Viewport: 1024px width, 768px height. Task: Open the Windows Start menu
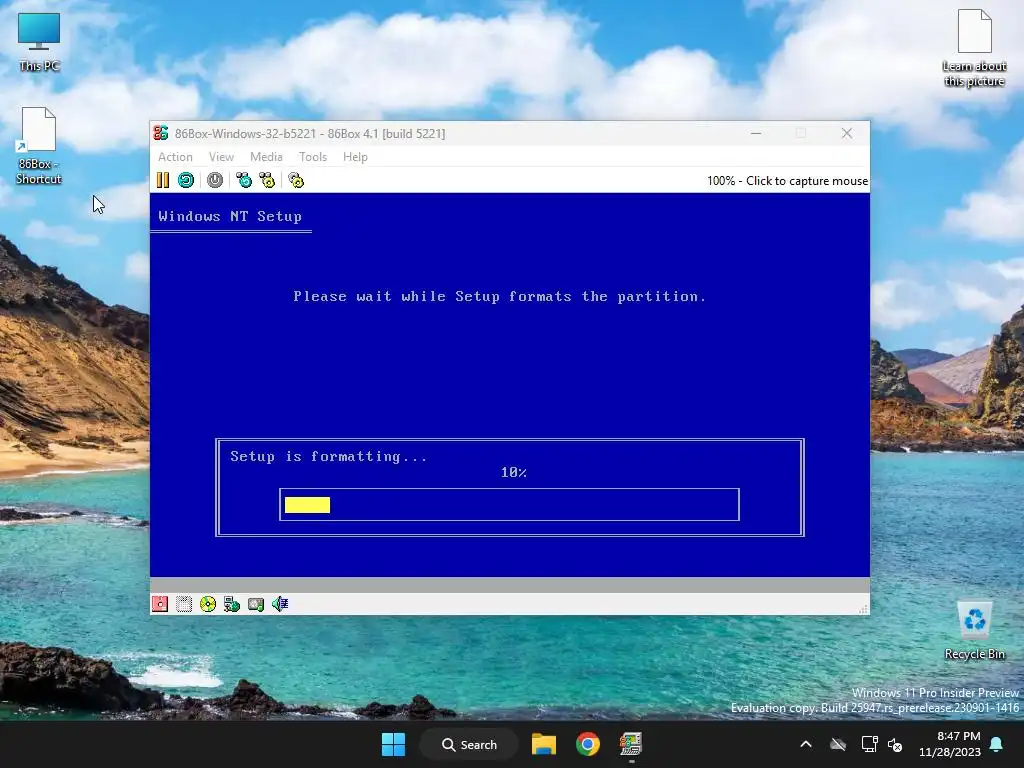coord(393,744)
